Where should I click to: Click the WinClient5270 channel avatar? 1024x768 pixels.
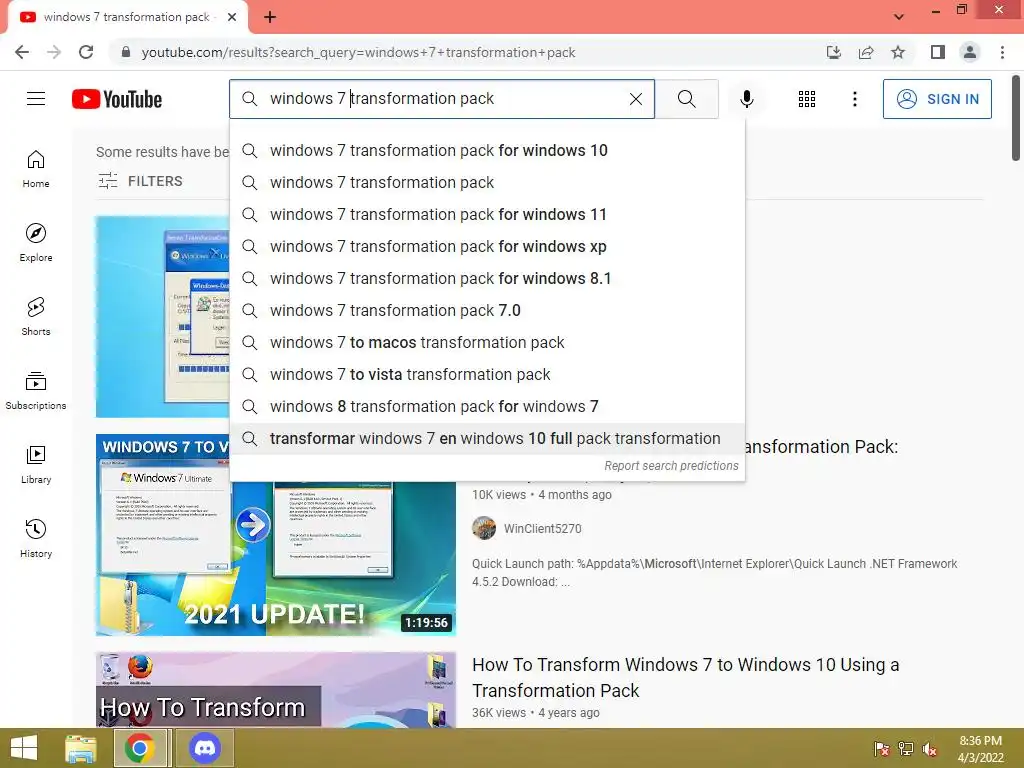pos(484,528)
